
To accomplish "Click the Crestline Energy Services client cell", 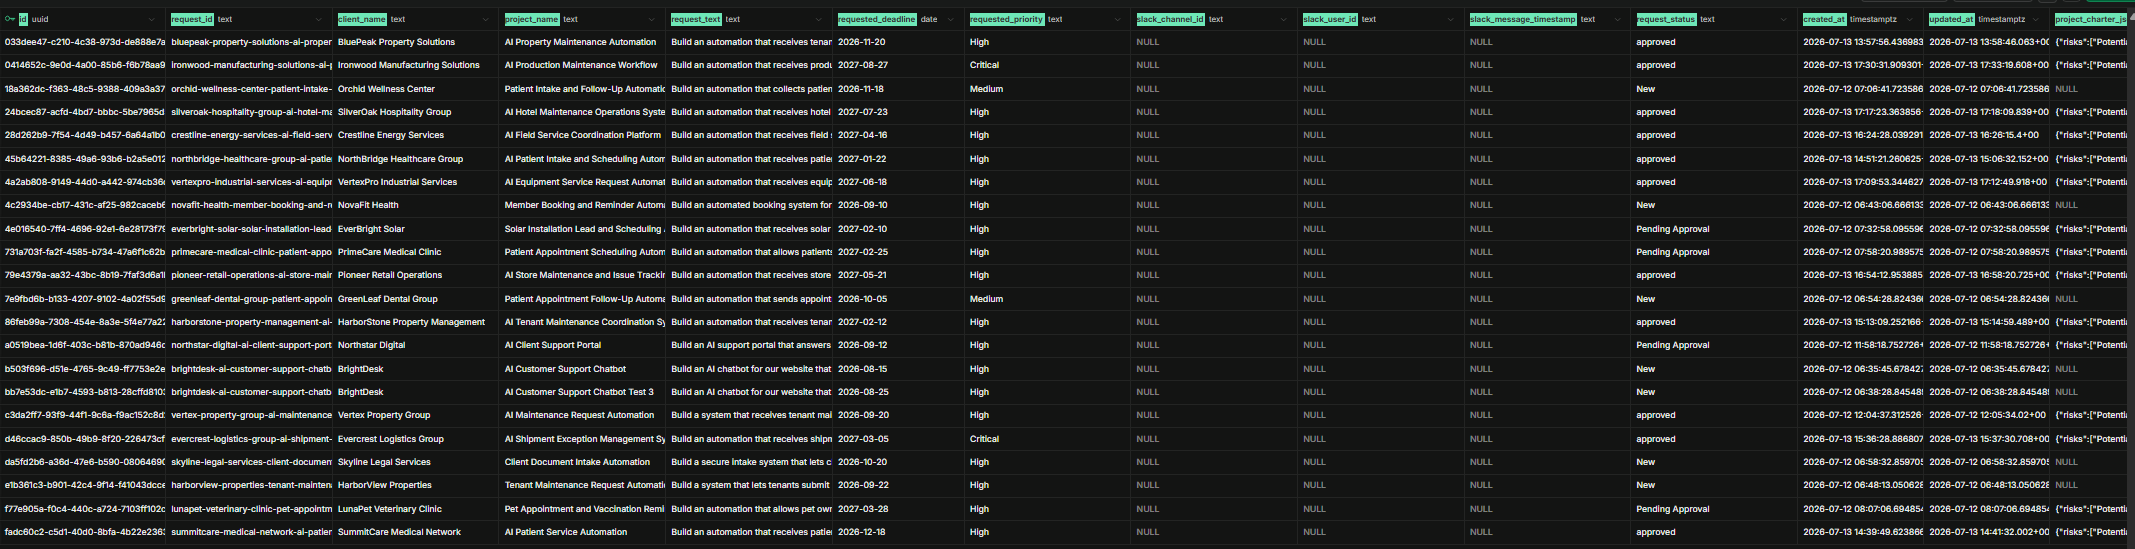I will click(416, 135).
